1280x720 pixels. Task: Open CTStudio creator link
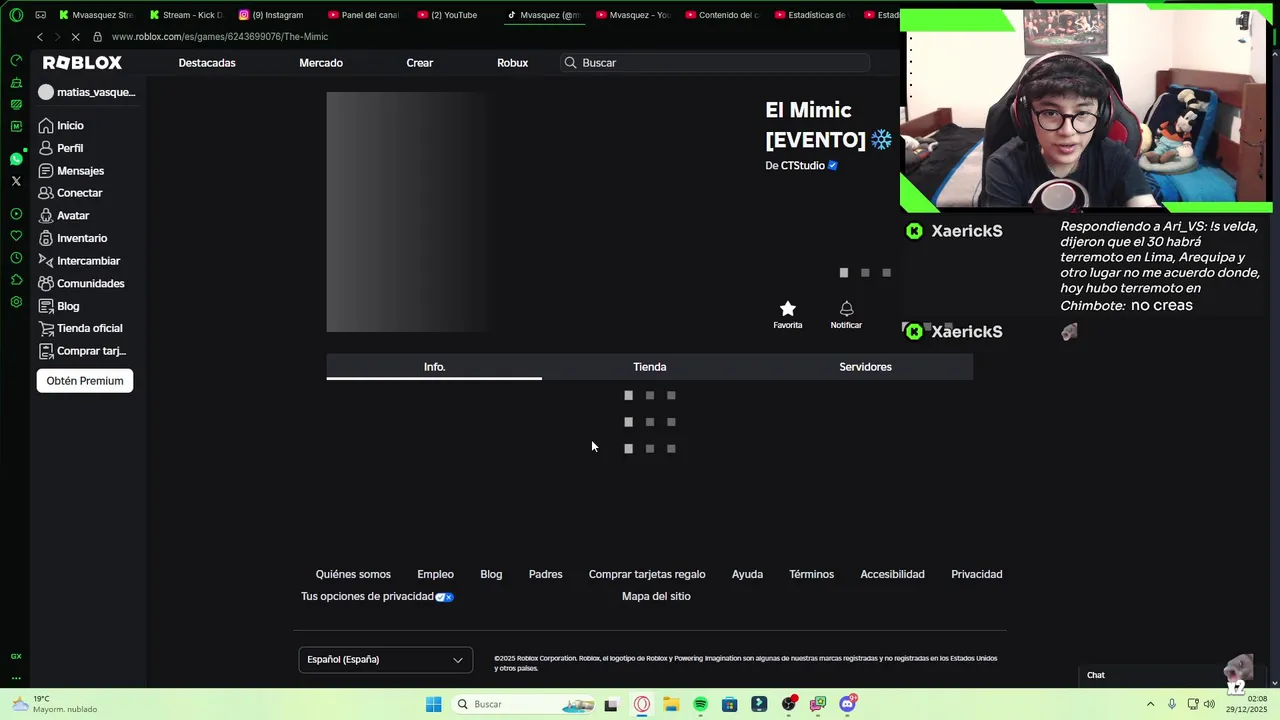[803, 166]
